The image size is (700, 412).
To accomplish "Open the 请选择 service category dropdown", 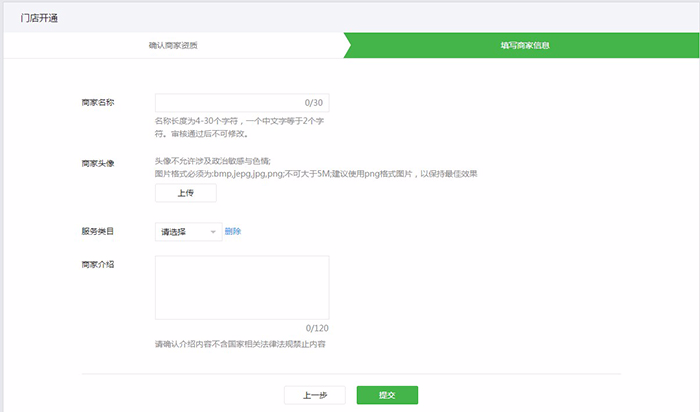I will point(187,232).
